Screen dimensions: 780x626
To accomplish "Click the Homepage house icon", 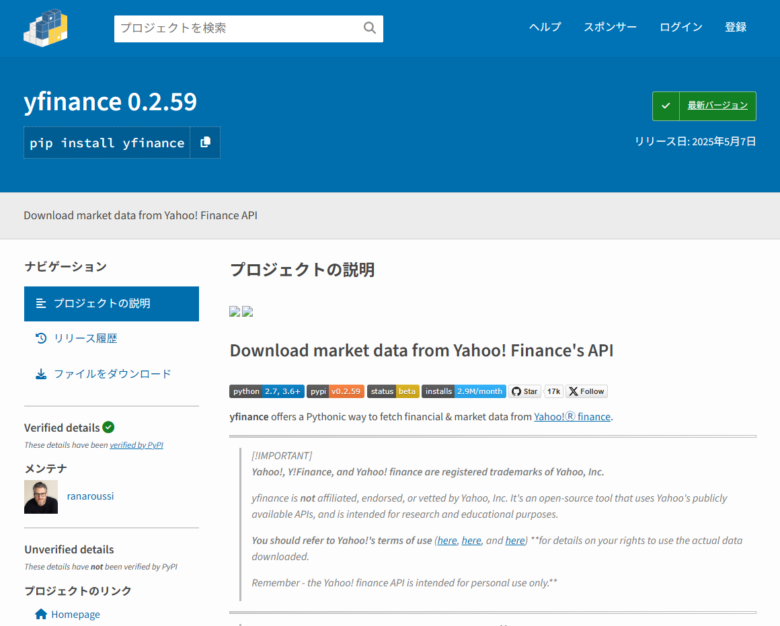I will (x=41, y=614).
